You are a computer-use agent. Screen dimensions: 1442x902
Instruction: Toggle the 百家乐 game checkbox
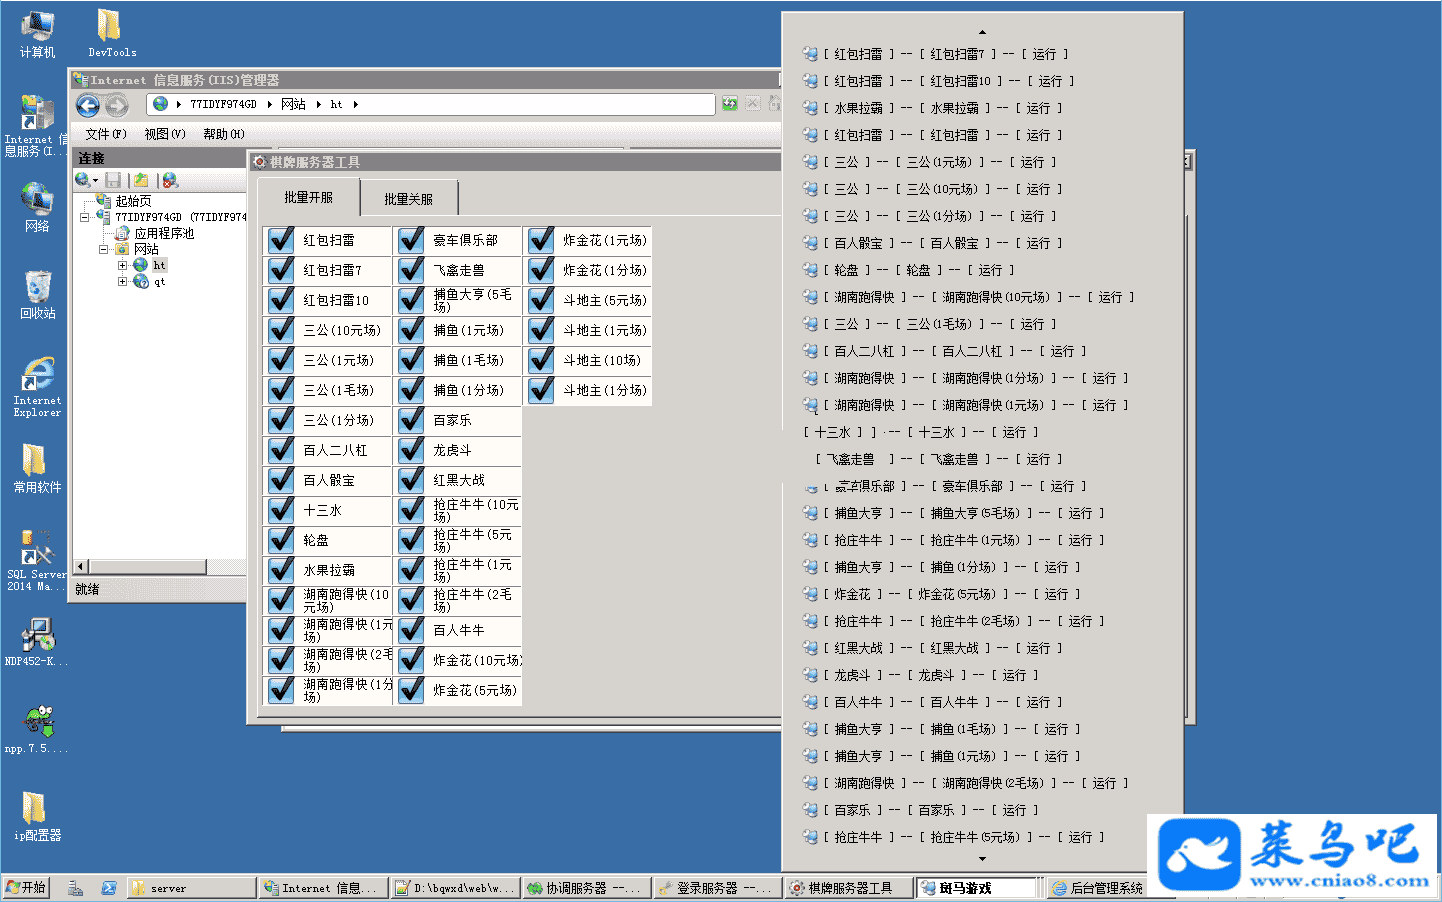411,420
